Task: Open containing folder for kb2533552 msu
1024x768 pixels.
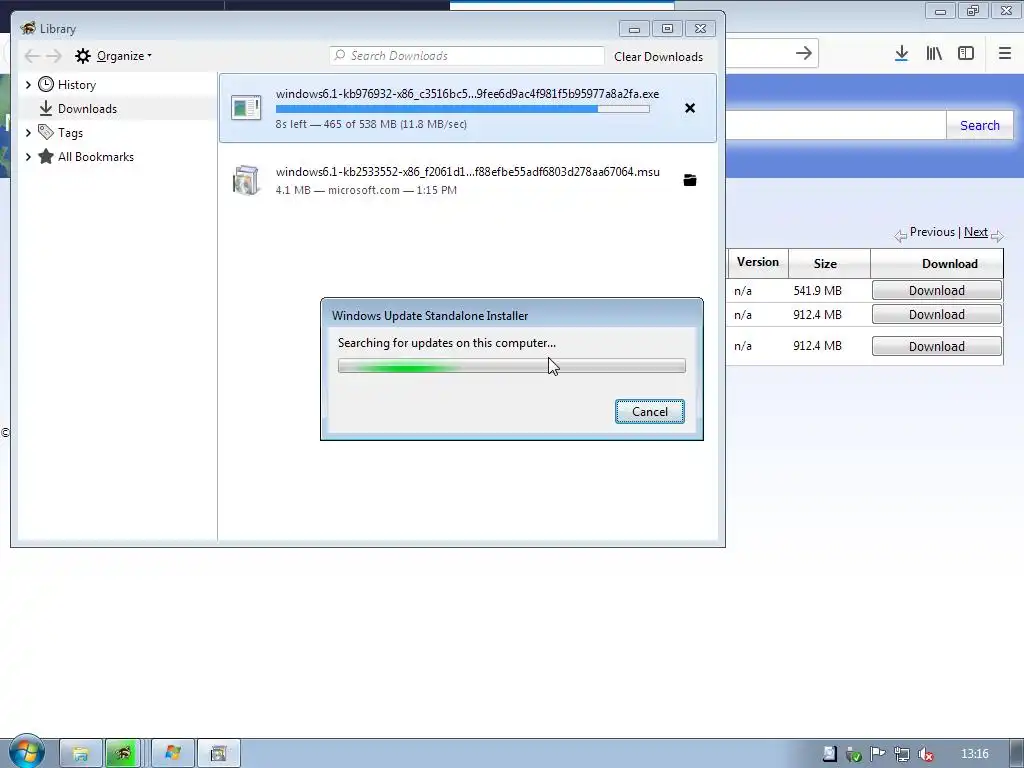Action: click(690, 180)
